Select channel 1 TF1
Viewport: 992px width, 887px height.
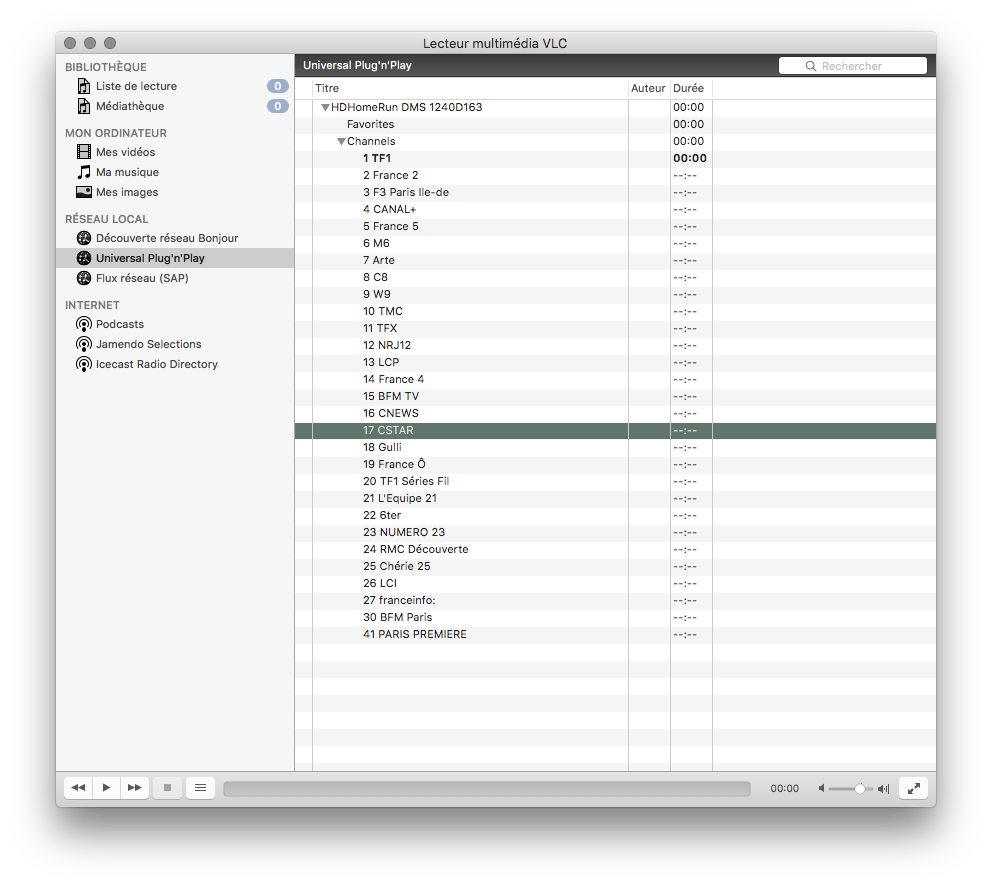[x=615, y=159]
